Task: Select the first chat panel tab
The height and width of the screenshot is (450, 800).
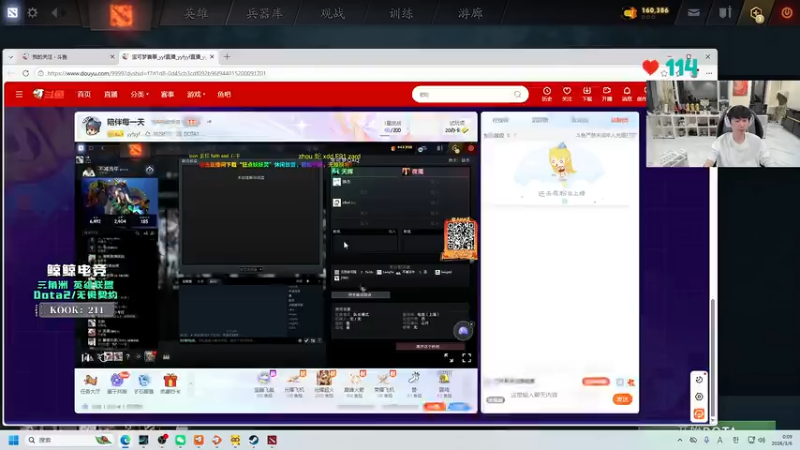Action: point(501,120)
